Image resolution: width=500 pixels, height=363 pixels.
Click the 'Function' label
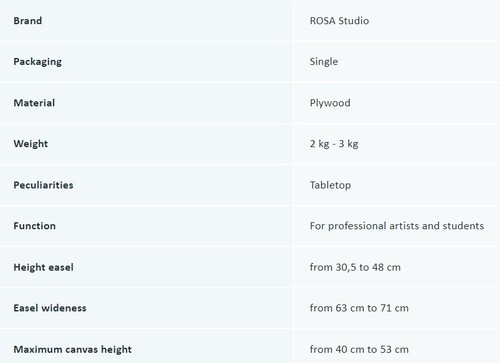click(x=35, y=226)
